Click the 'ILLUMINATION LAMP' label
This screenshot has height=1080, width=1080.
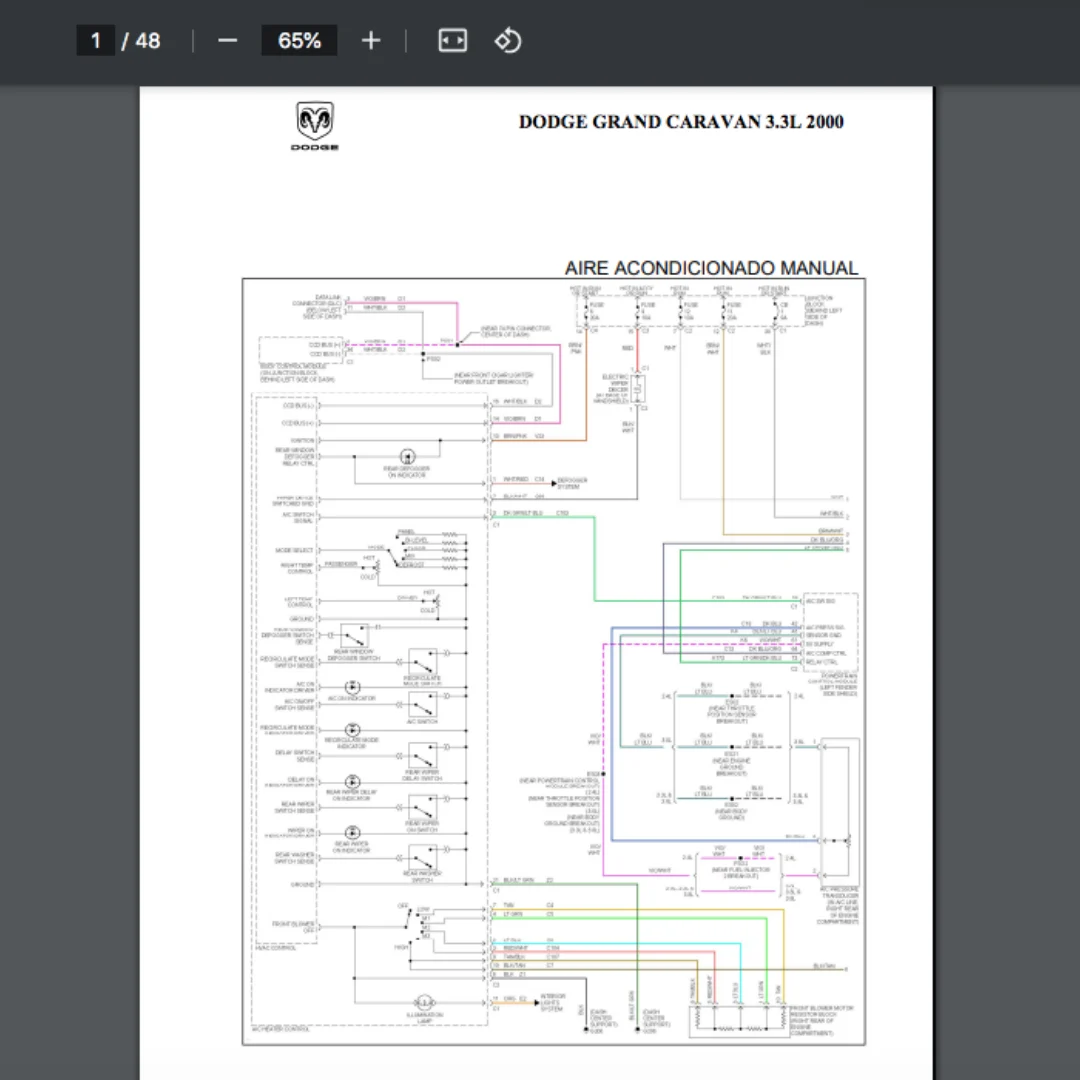pyautogui.click(x=424, y=1017)
